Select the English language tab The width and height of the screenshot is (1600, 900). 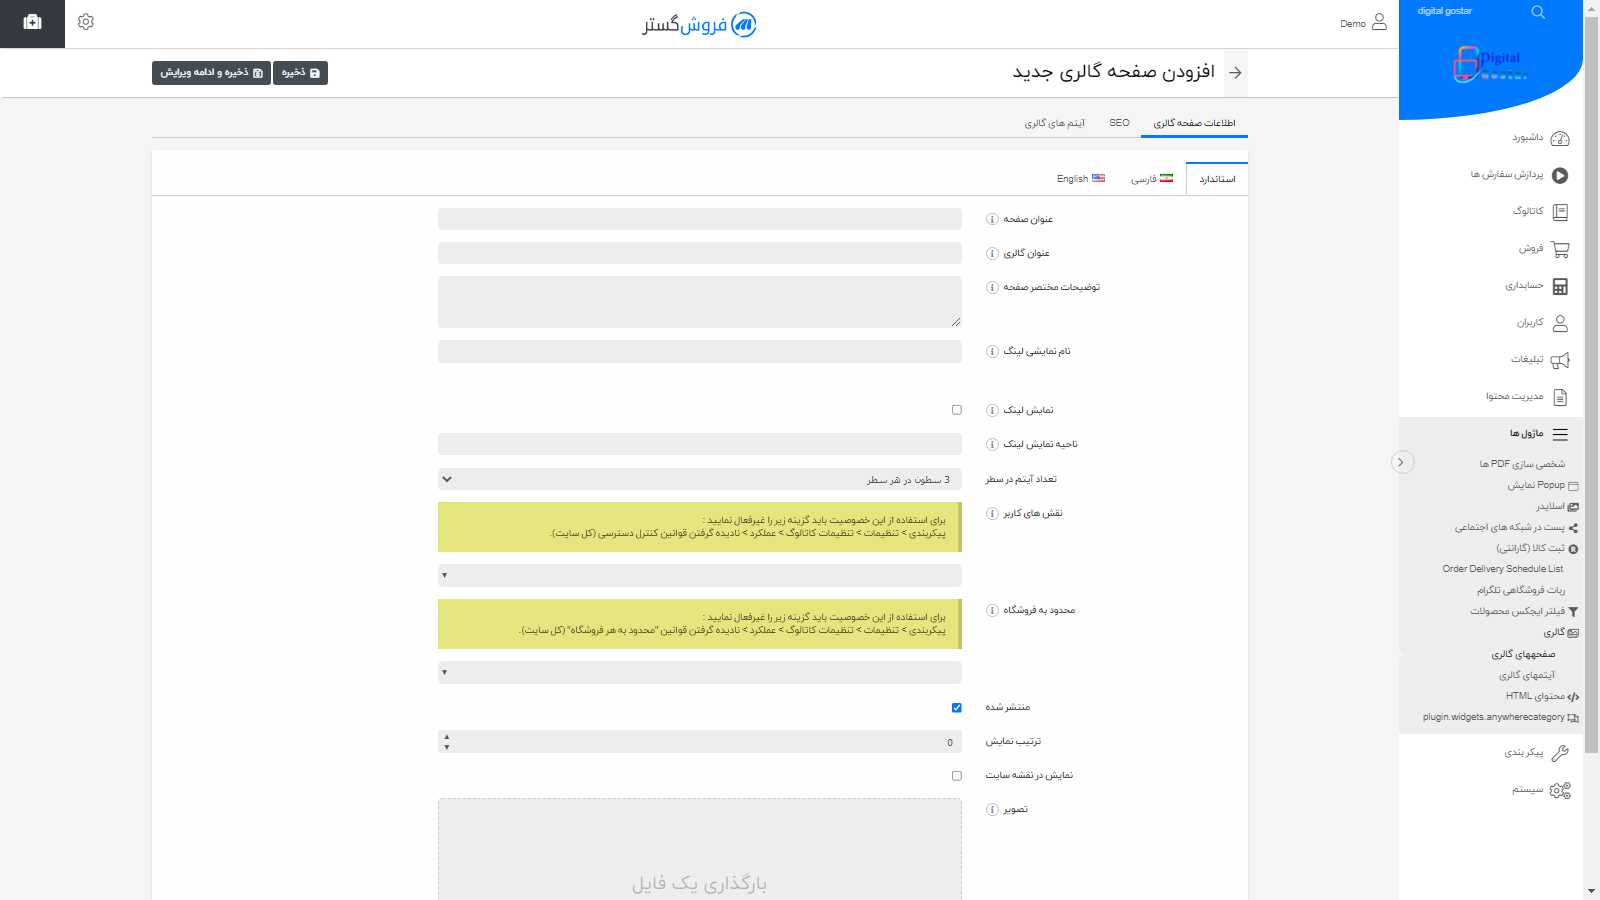click(x=1080, y=179)
